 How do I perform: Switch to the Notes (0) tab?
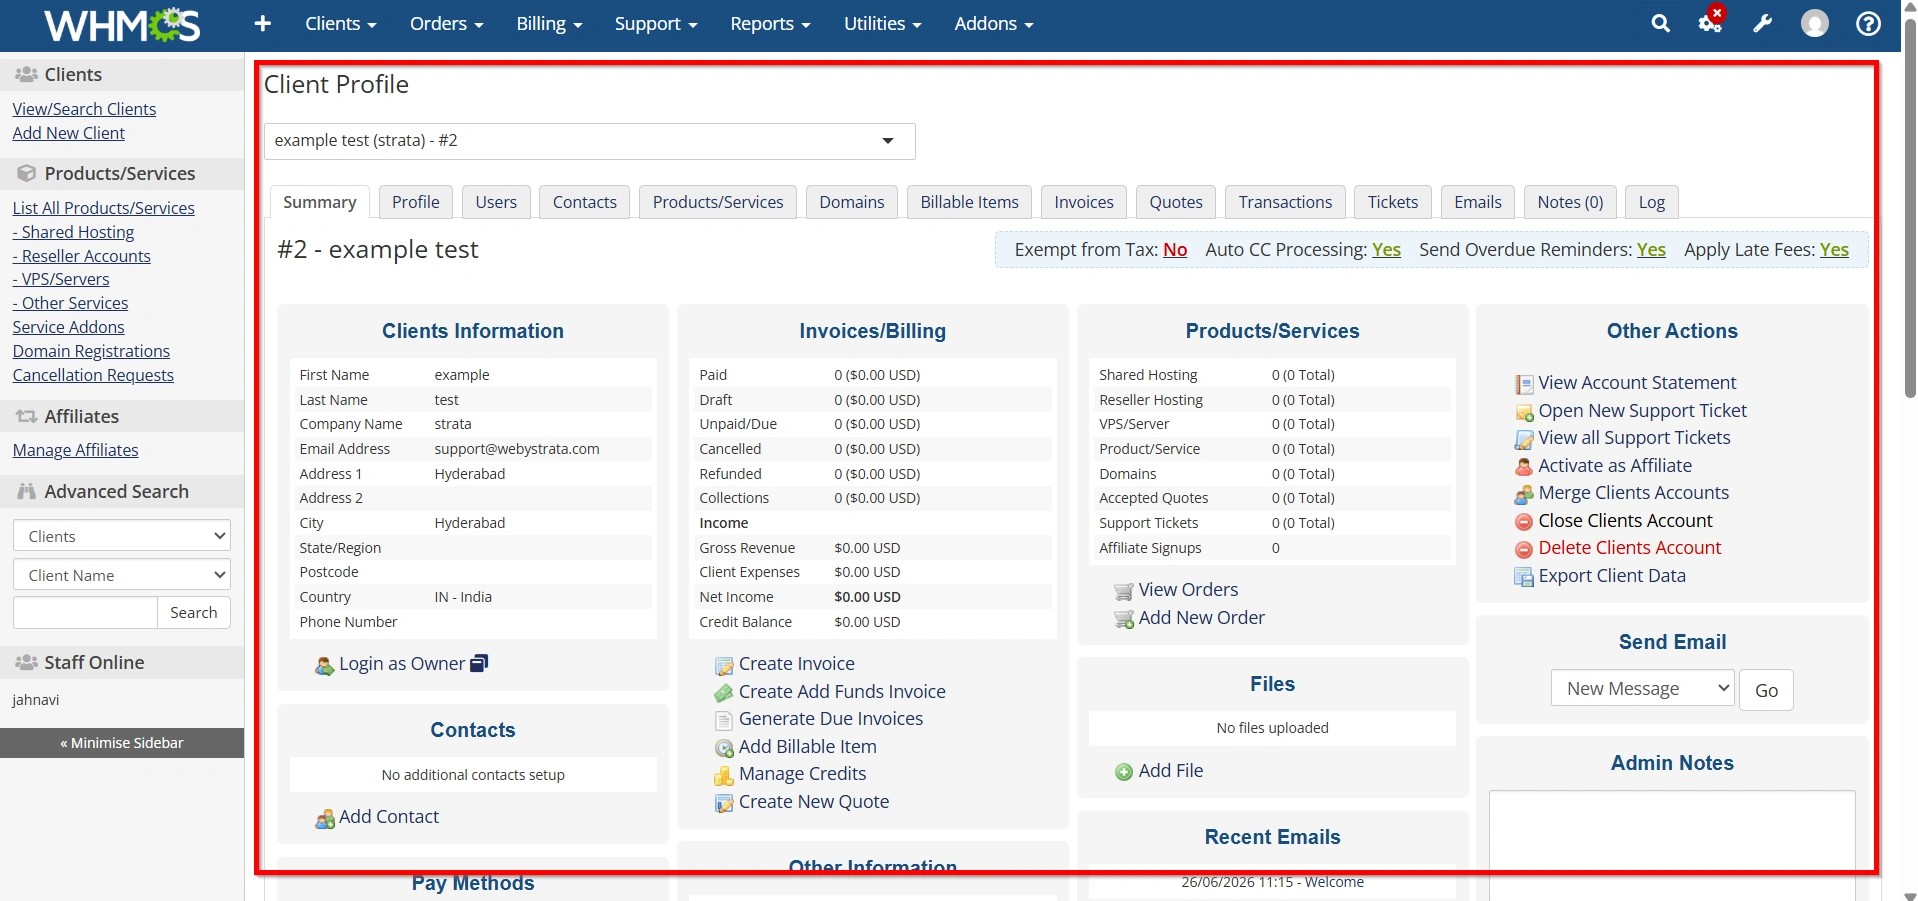click(1570, 202)
